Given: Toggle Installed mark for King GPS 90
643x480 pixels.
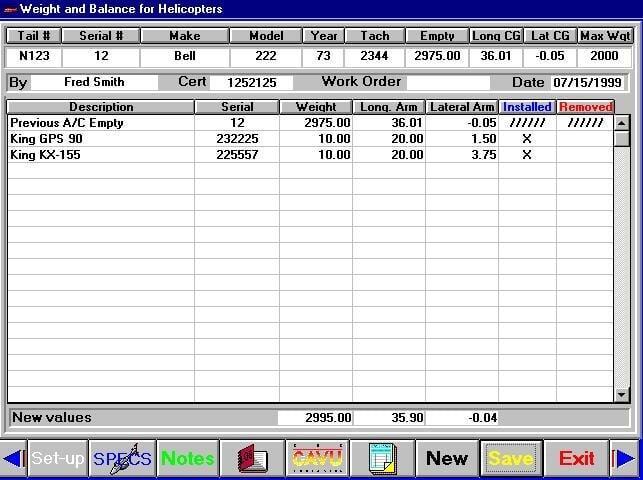Looking at the screenshot, I should pos(527,139).
